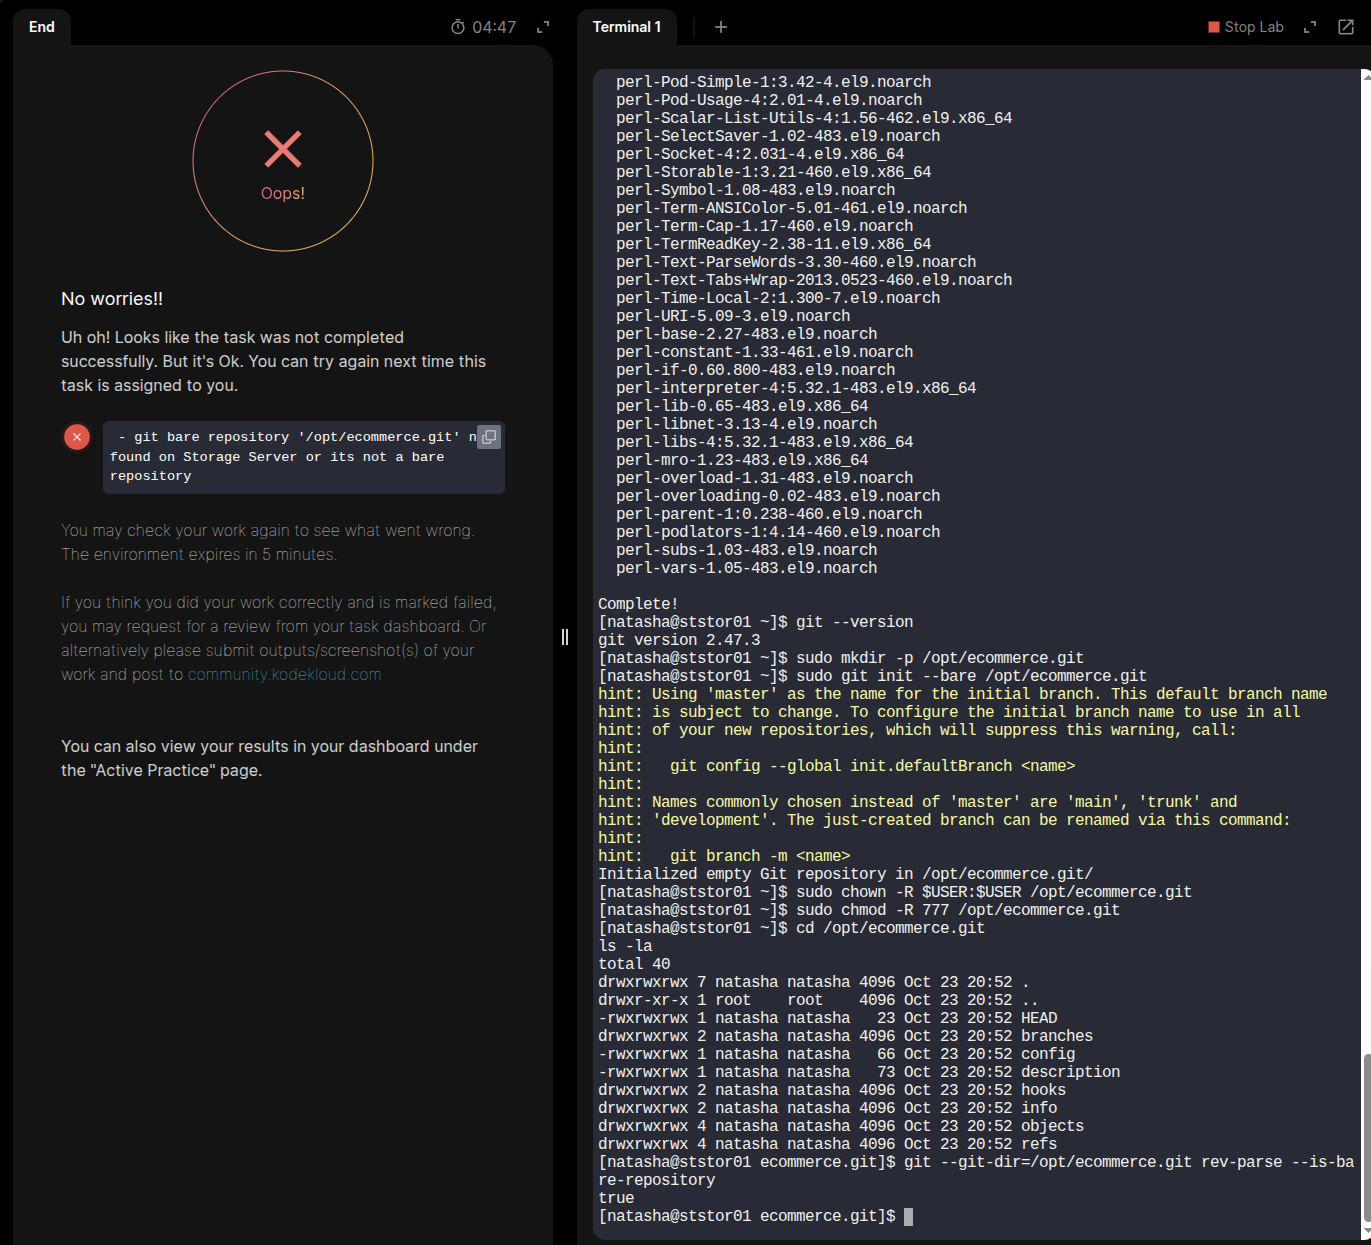
Task: Click the "sudo git init --bare" command line
Action: coord(972,676)
